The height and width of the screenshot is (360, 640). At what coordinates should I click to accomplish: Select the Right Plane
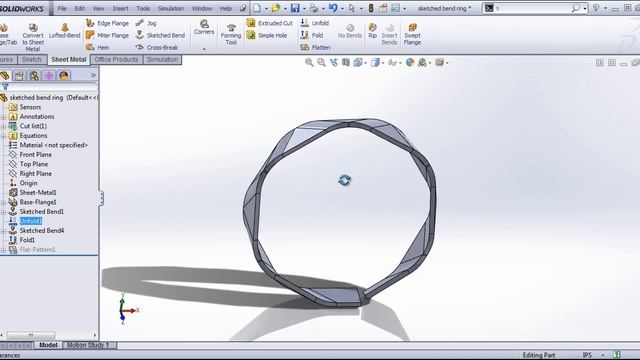[36, 173]
